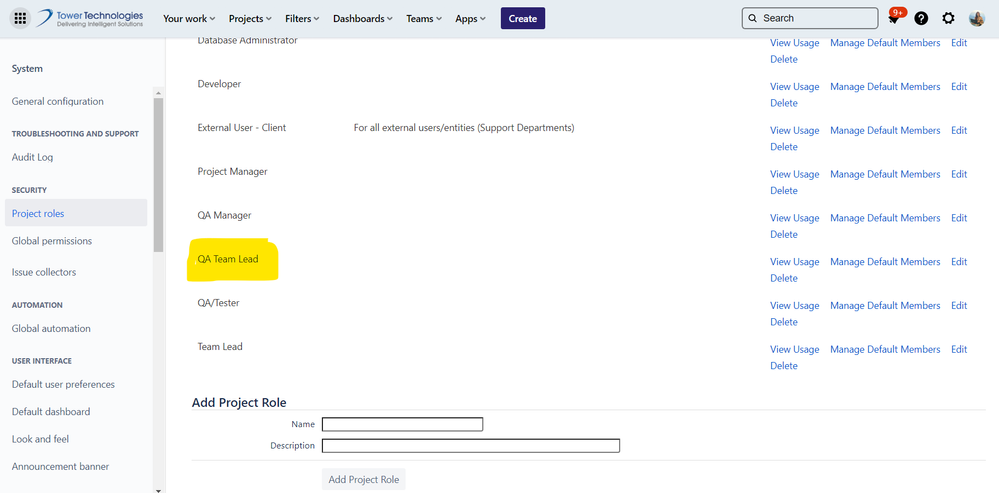Click the new role Name field
This screenshot has height=493, width=999.
[x=402, y=424]
